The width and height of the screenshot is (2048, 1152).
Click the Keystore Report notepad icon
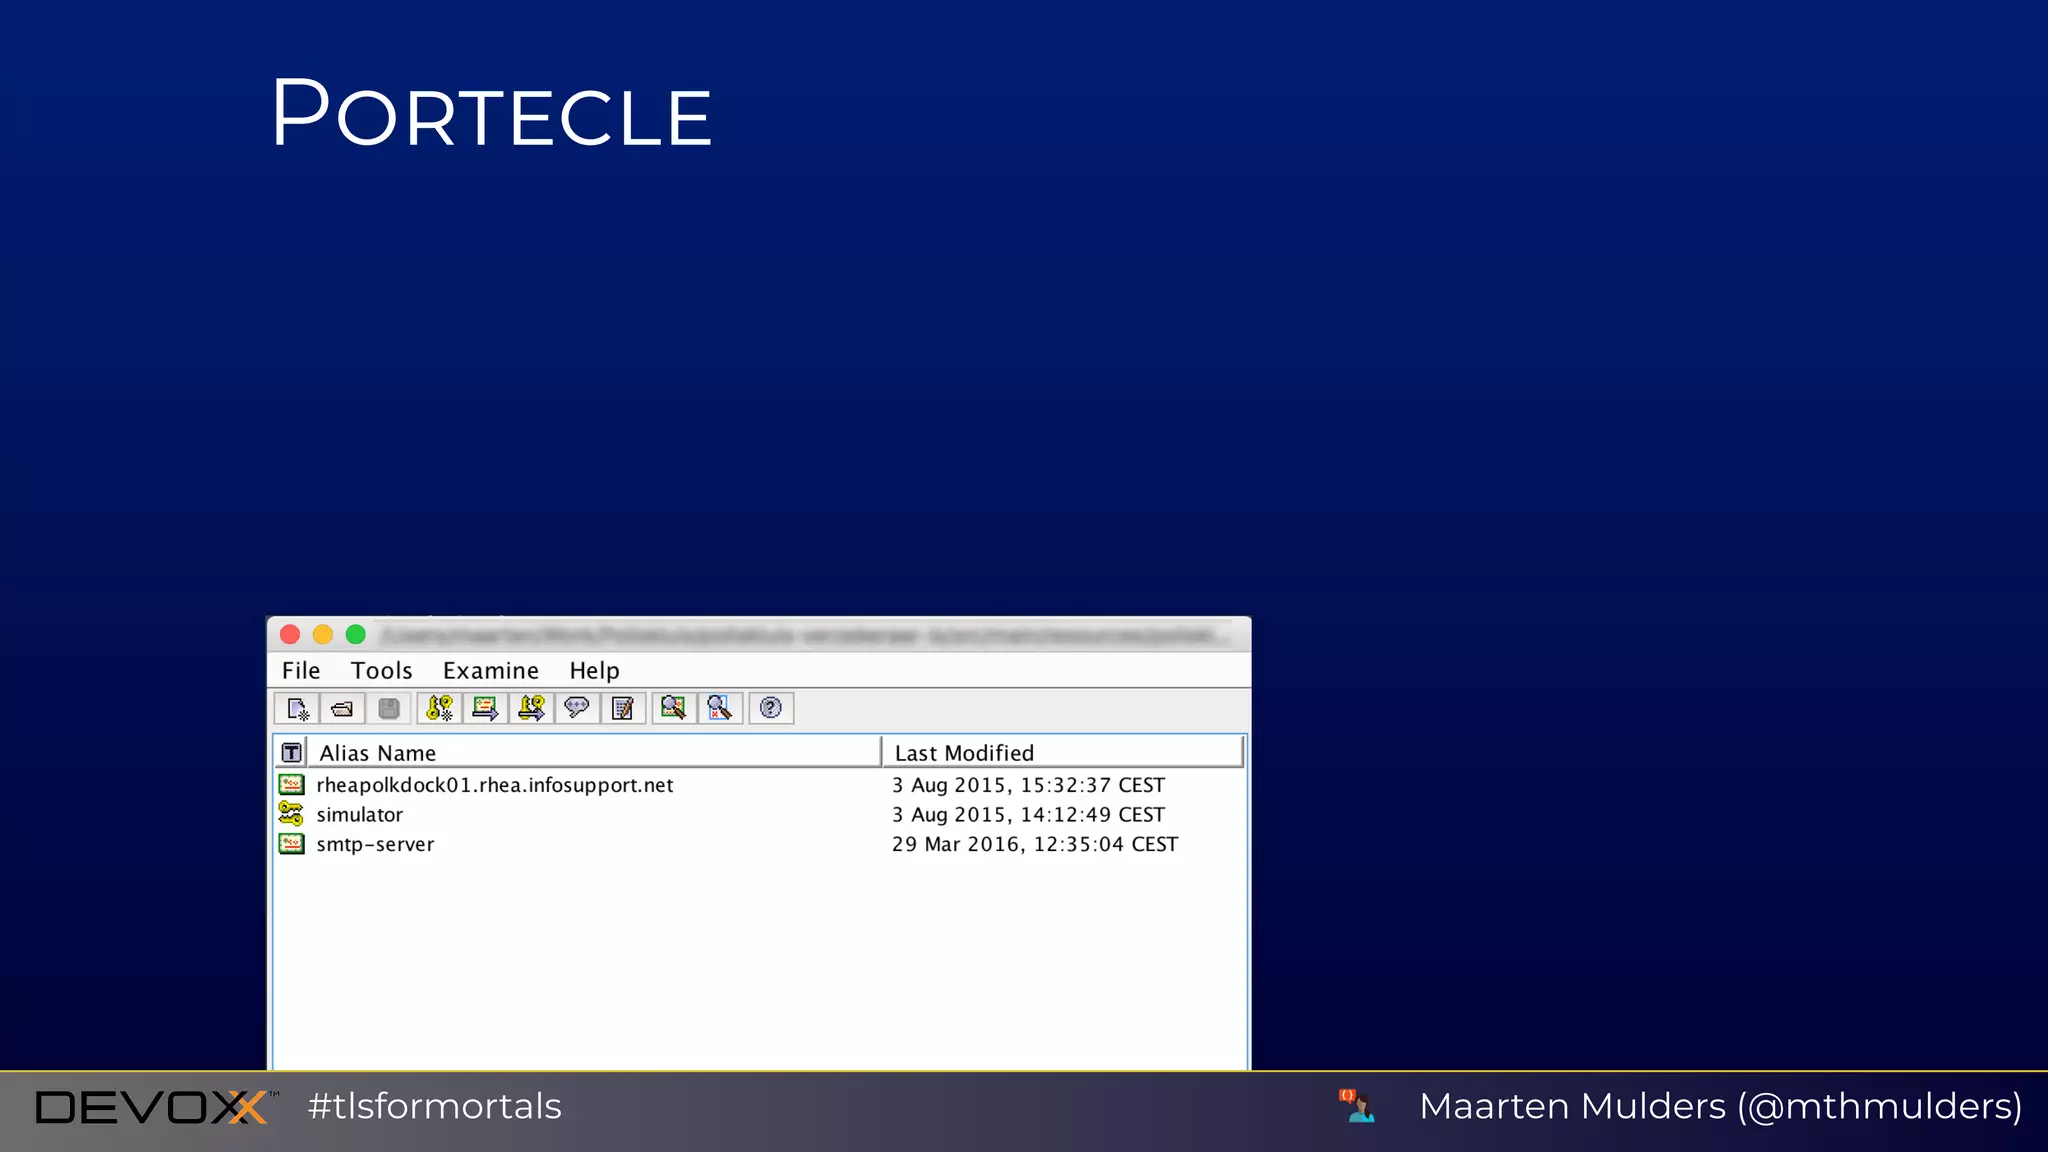(623, 709)
